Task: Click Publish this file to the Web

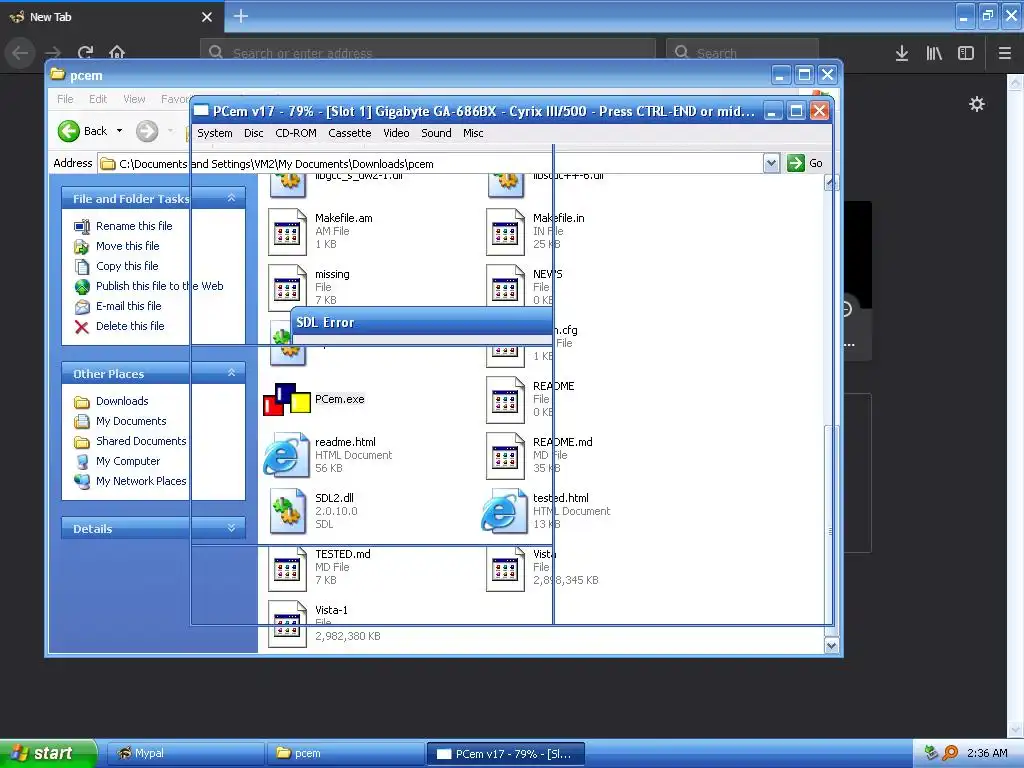Action: [159, 286]
